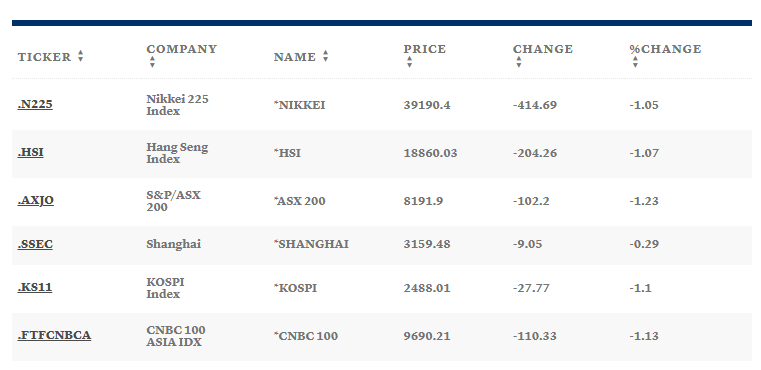Sort by Price using arrow icon
This screenshot has height=370, width=761.
pos(409,62)
